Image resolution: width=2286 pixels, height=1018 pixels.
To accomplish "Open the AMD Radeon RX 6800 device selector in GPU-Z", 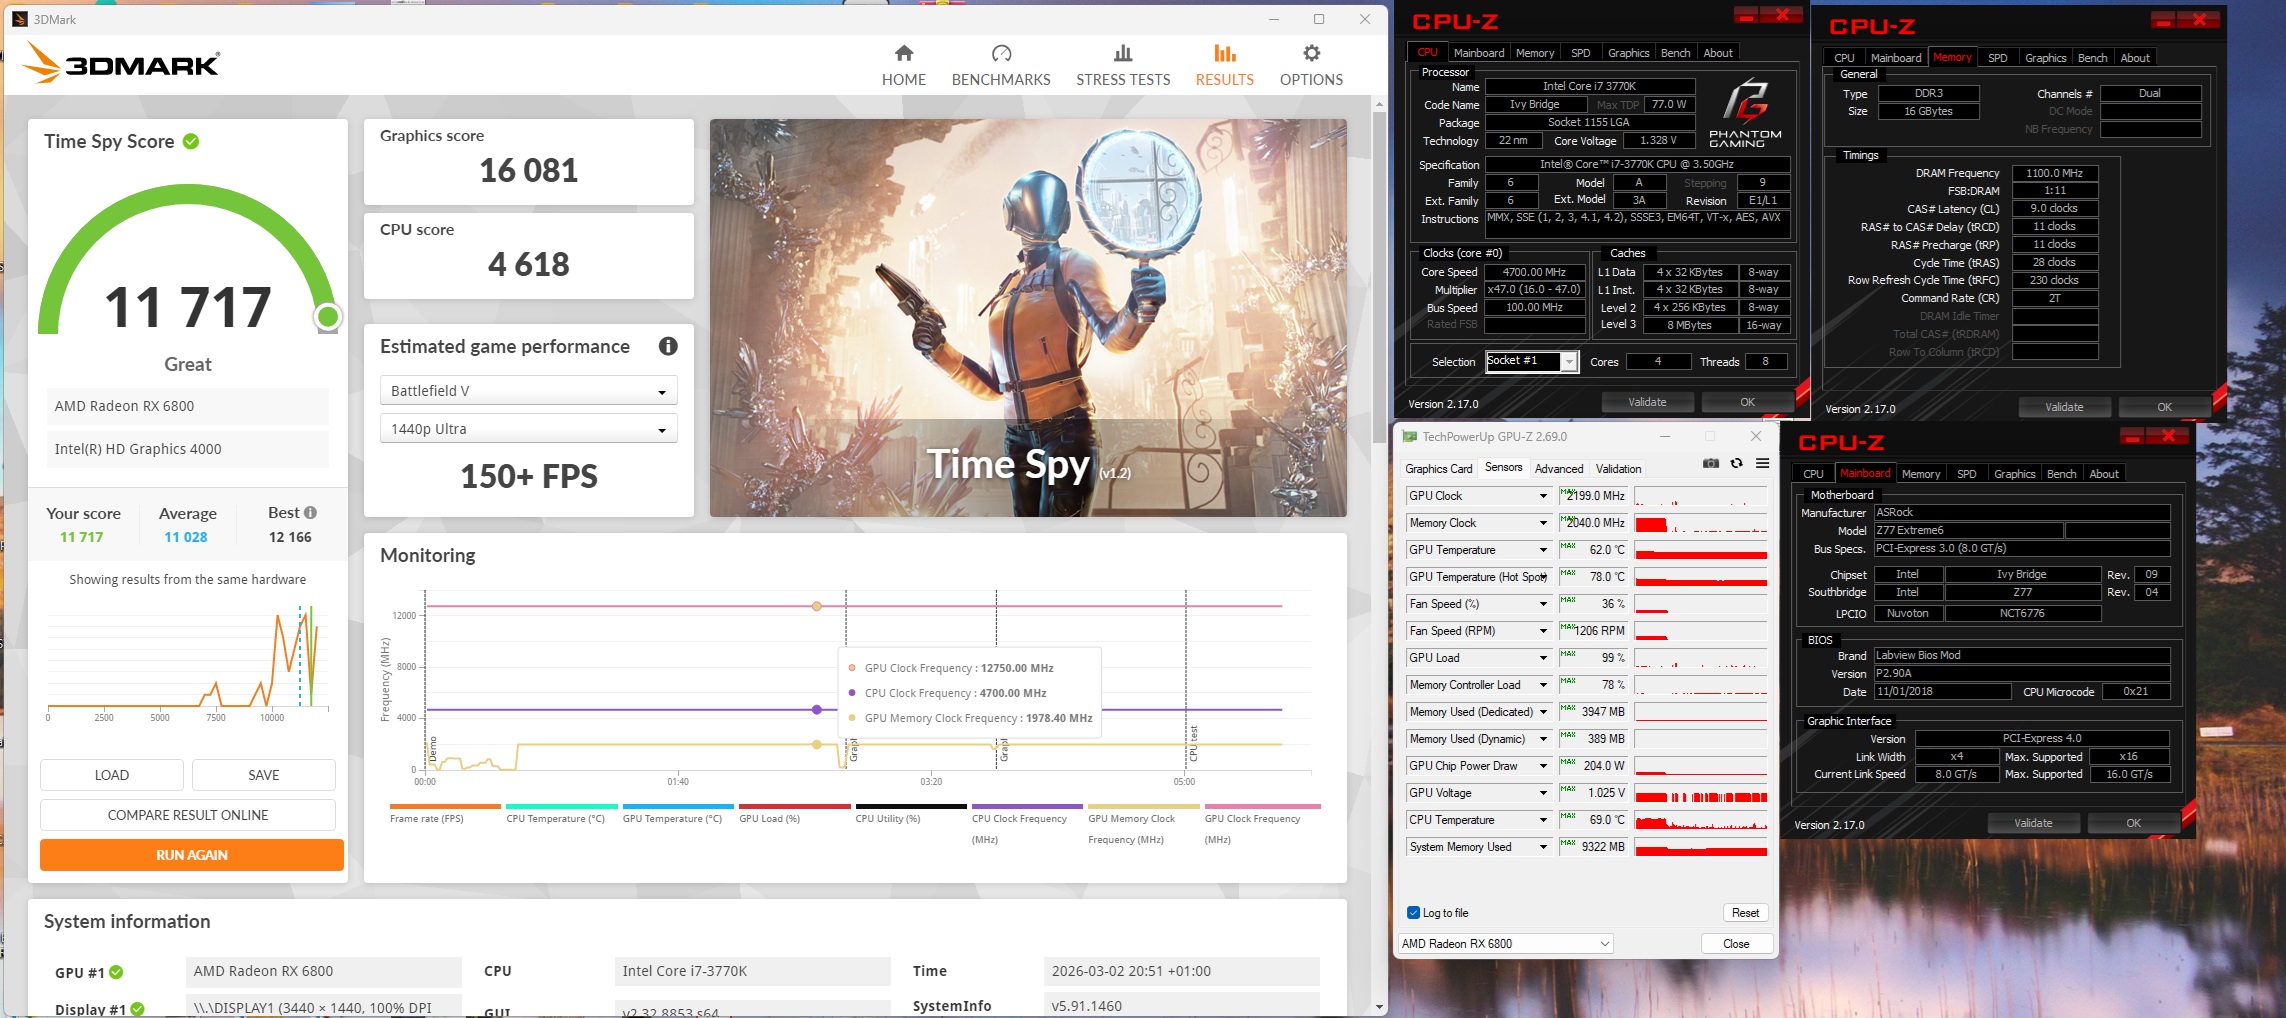I will pyautogui.click(x=1505, y=944).
